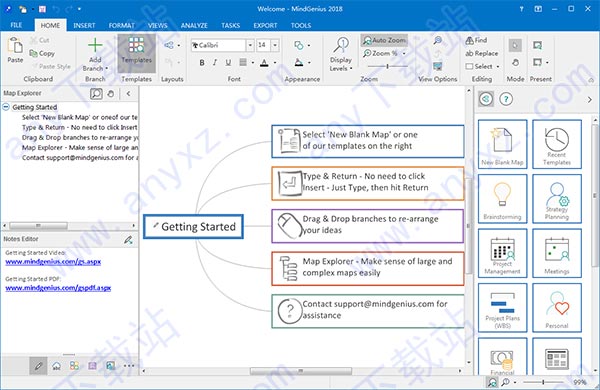Toggle the Auto Zoom button

(x=384, y=40)
